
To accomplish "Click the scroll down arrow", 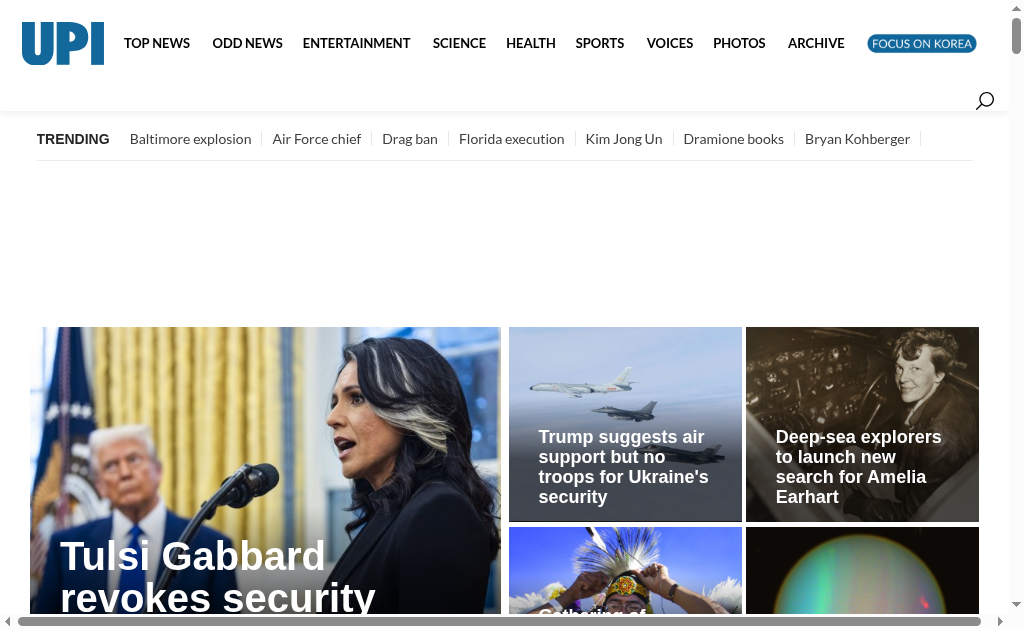I will pyautogui.click(x=1016, y=605).
